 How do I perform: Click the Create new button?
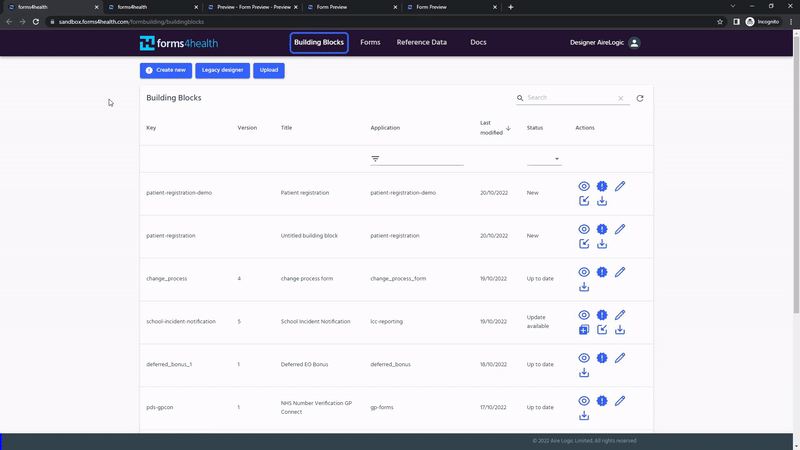tap(166, 70)
